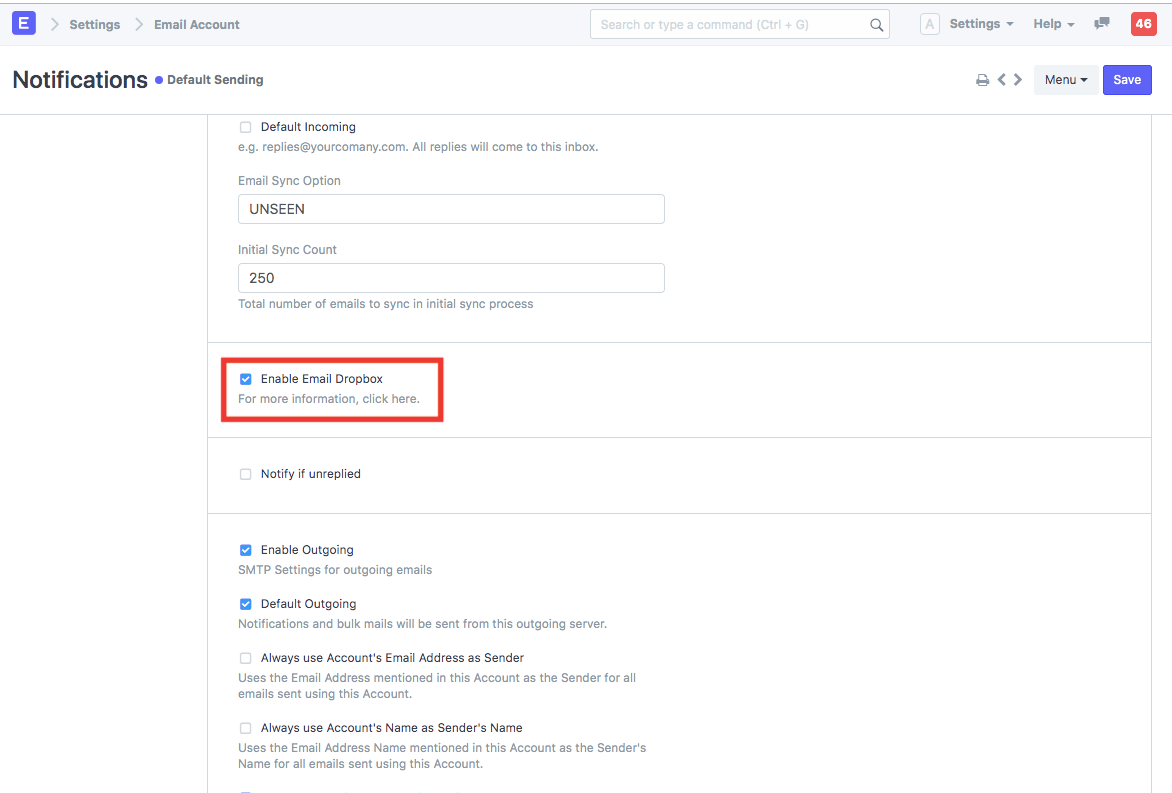This screenshot has height=793, width=1172.
Task: Click the Initial Sync Count input field
Action: pos(450,277)
